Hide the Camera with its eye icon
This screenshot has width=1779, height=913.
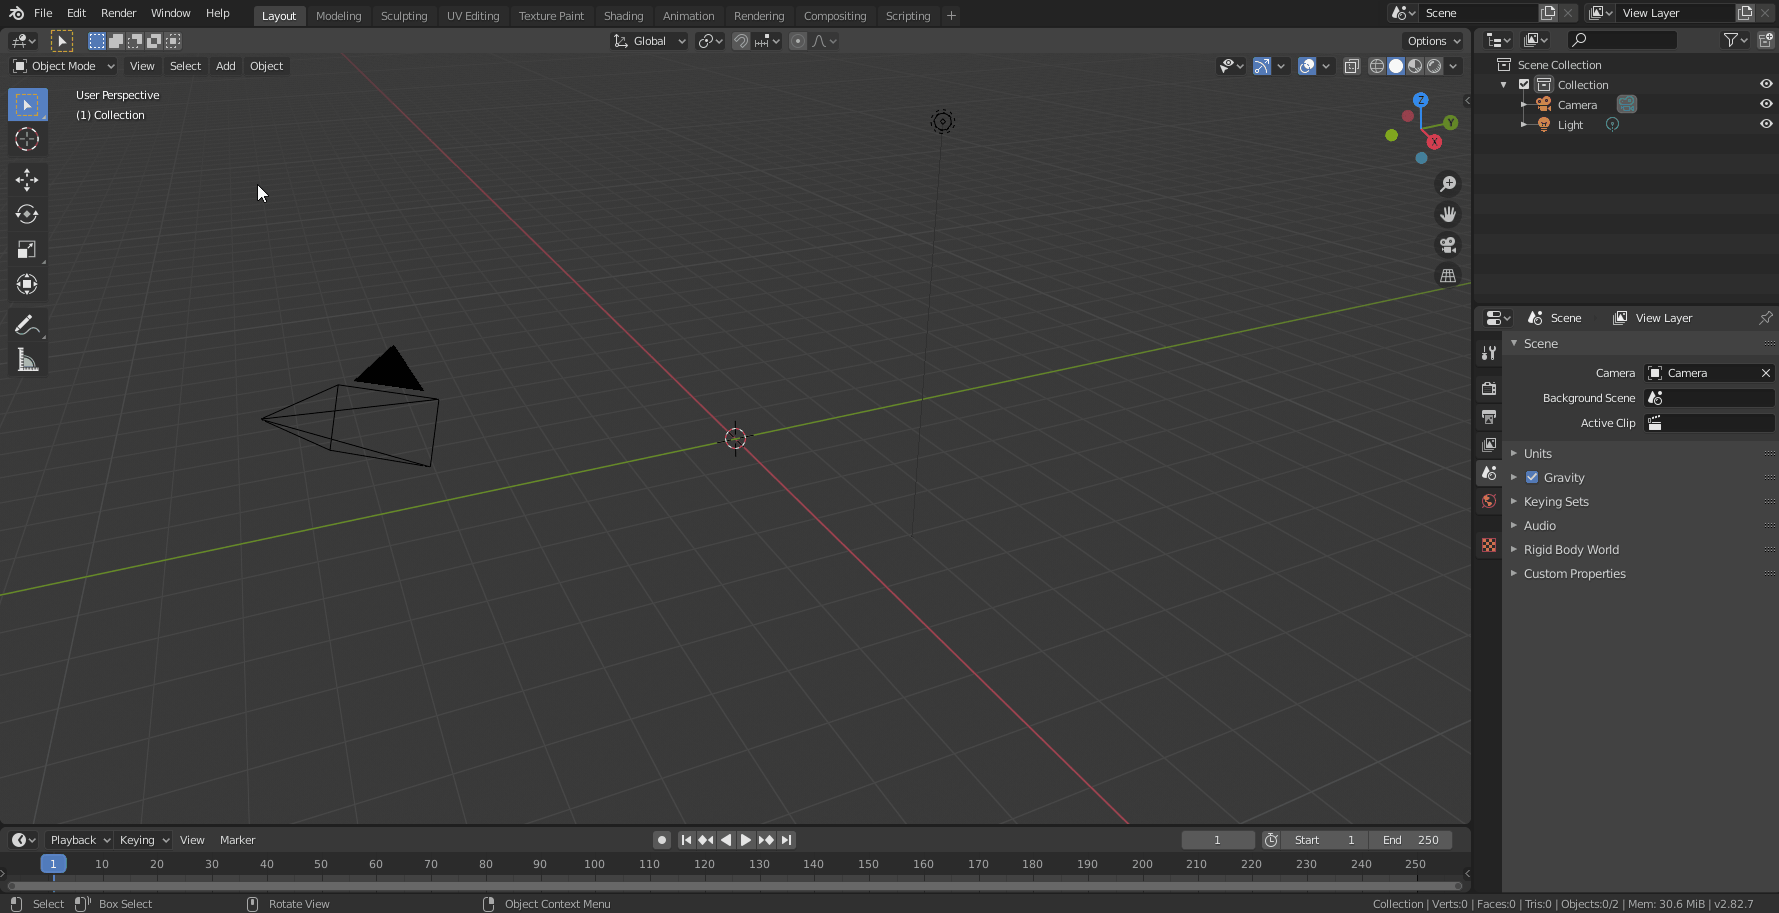(1766, 104)
